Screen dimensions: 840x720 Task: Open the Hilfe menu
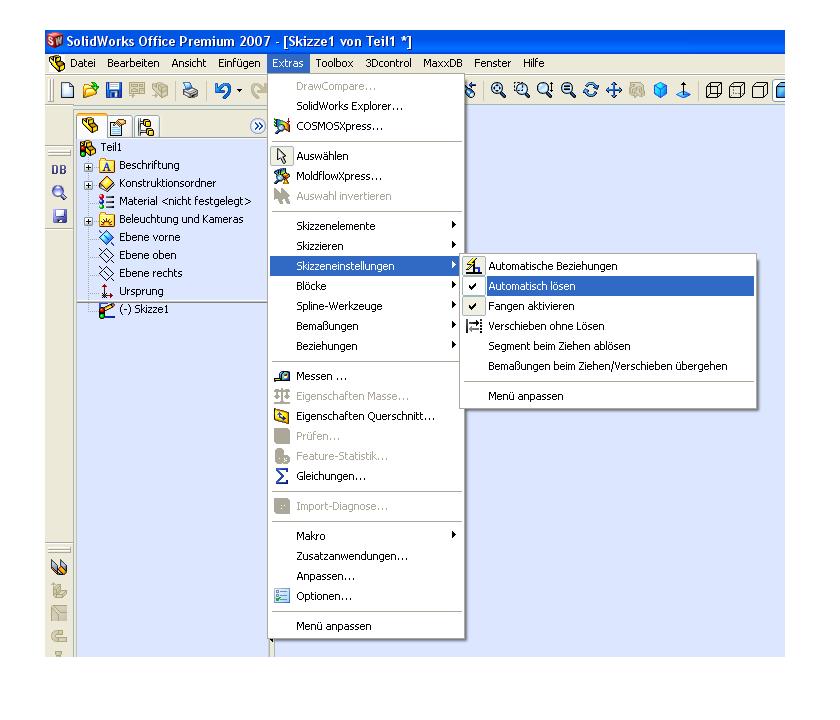pos(534,63)
